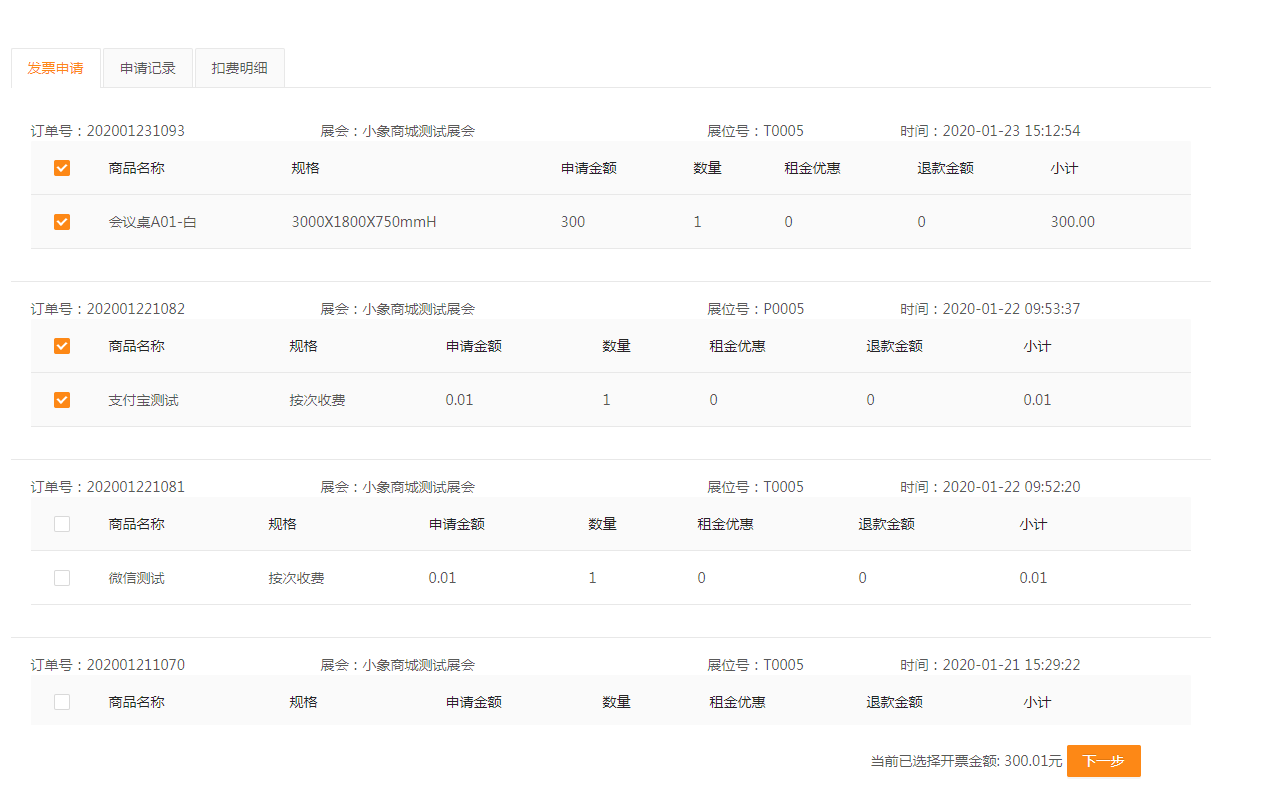Click the 下一步 button
This screenshot has height=785, width=1269.
coord(1104,761)
